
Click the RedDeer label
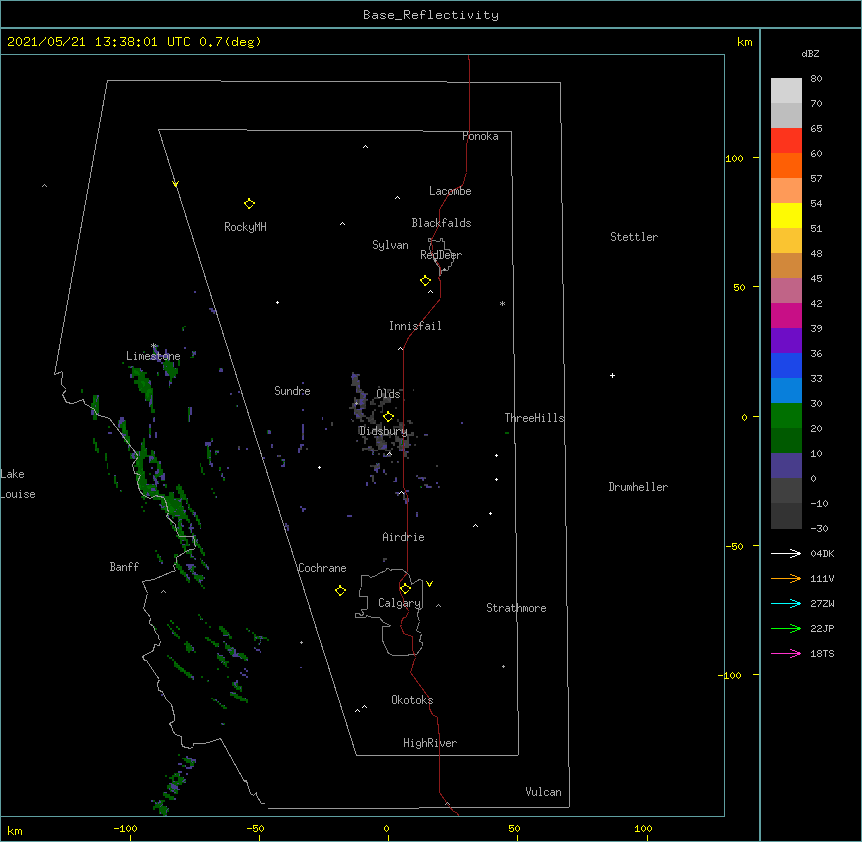441,255
